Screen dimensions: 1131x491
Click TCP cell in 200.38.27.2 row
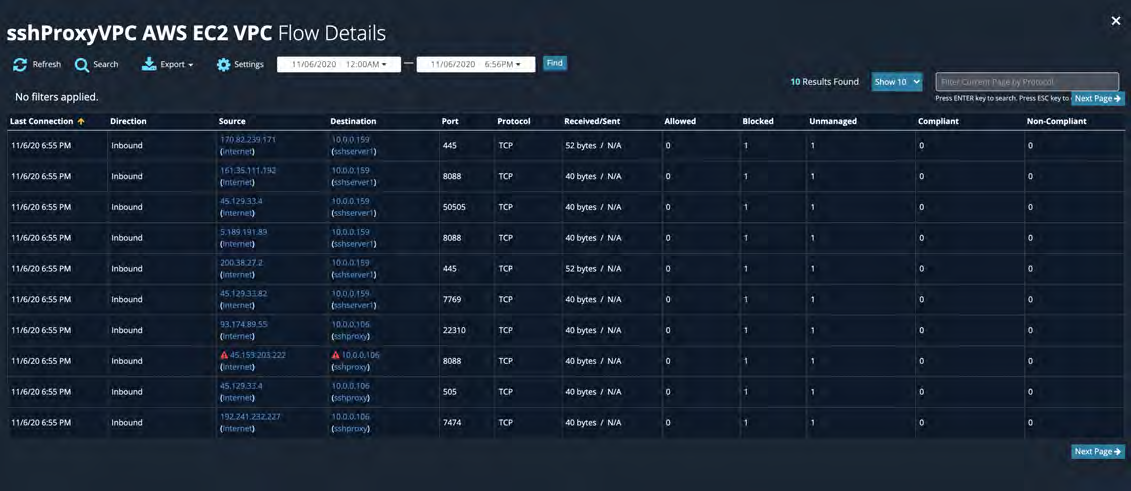[506, 268]
